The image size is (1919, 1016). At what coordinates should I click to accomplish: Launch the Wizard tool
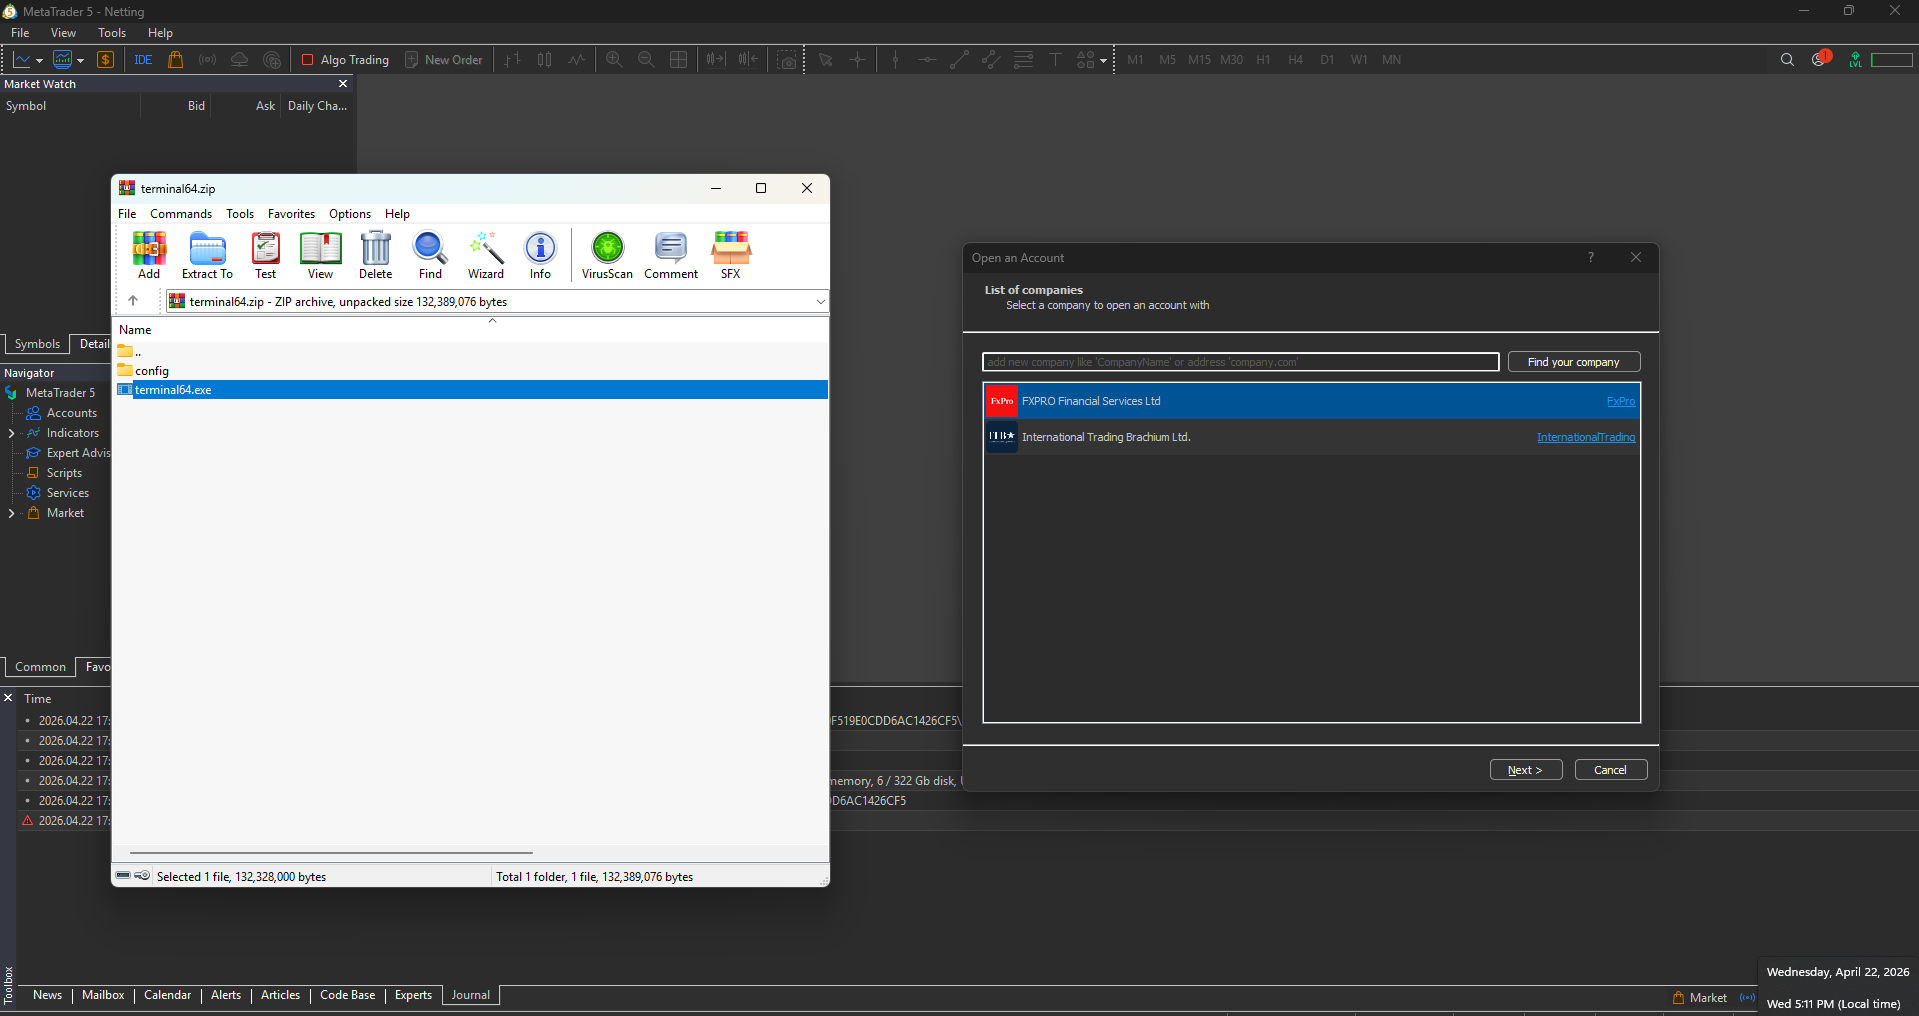486,255
